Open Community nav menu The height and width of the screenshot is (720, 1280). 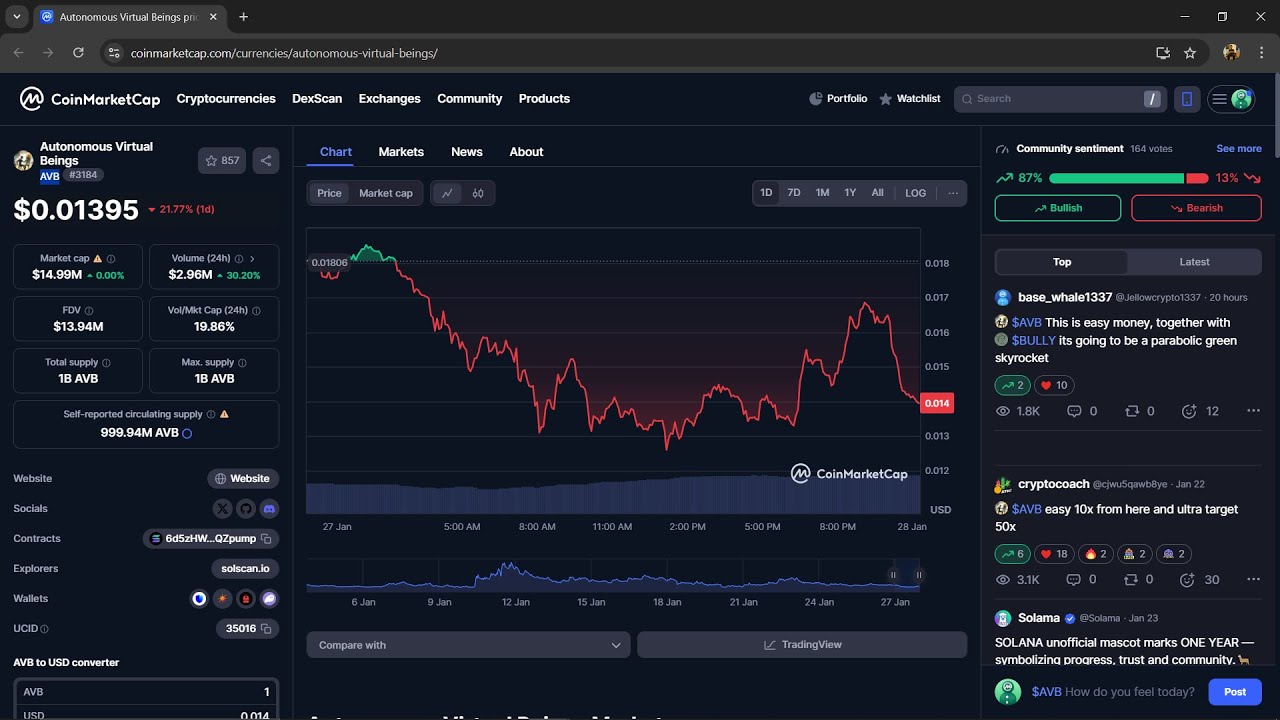[x=470, y=99]
